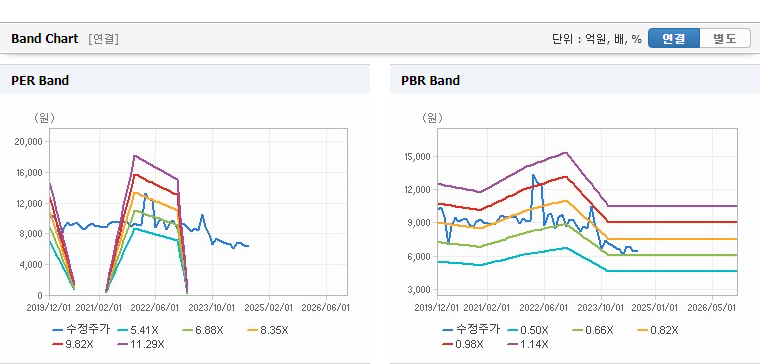The height and width of the screenshot is (364, 760).
Task: Click 2023/10/01 x-axis date in PBR chart
Action: 601,307
